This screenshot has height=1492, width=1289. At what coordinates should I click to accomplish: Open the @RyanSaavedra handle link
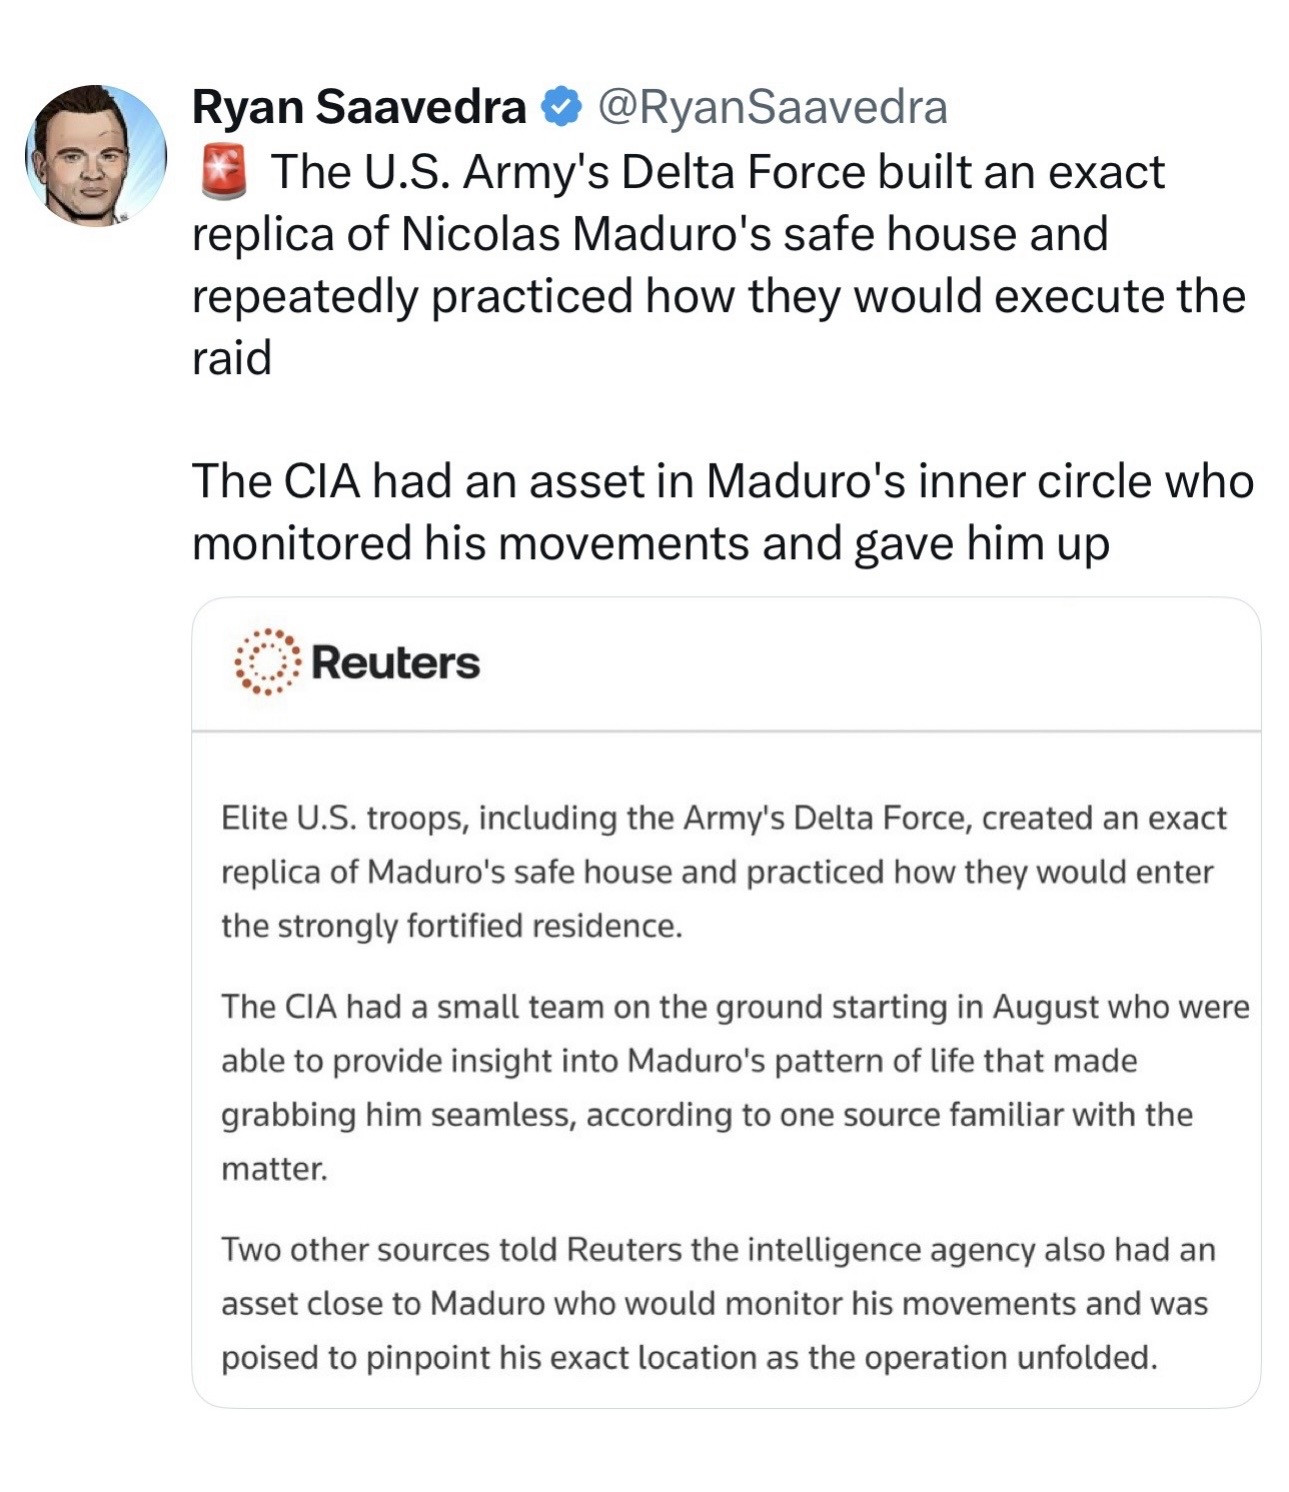(772, 107)
